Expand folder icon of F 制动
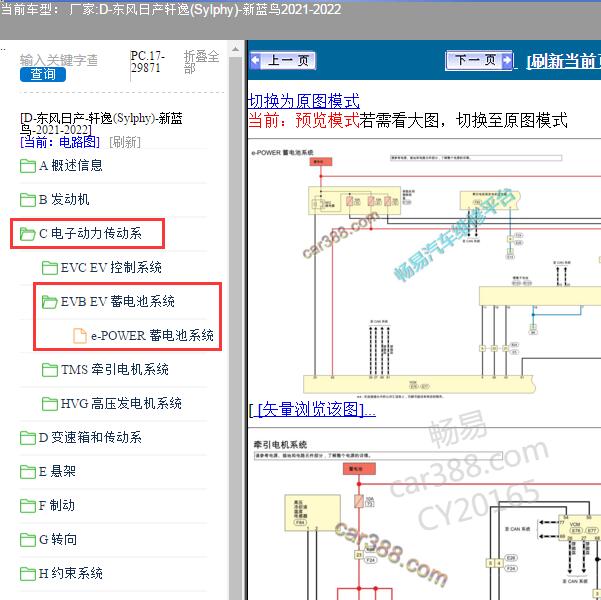The height and width of the screenshot is (600, 601). [x=28, y=506]
